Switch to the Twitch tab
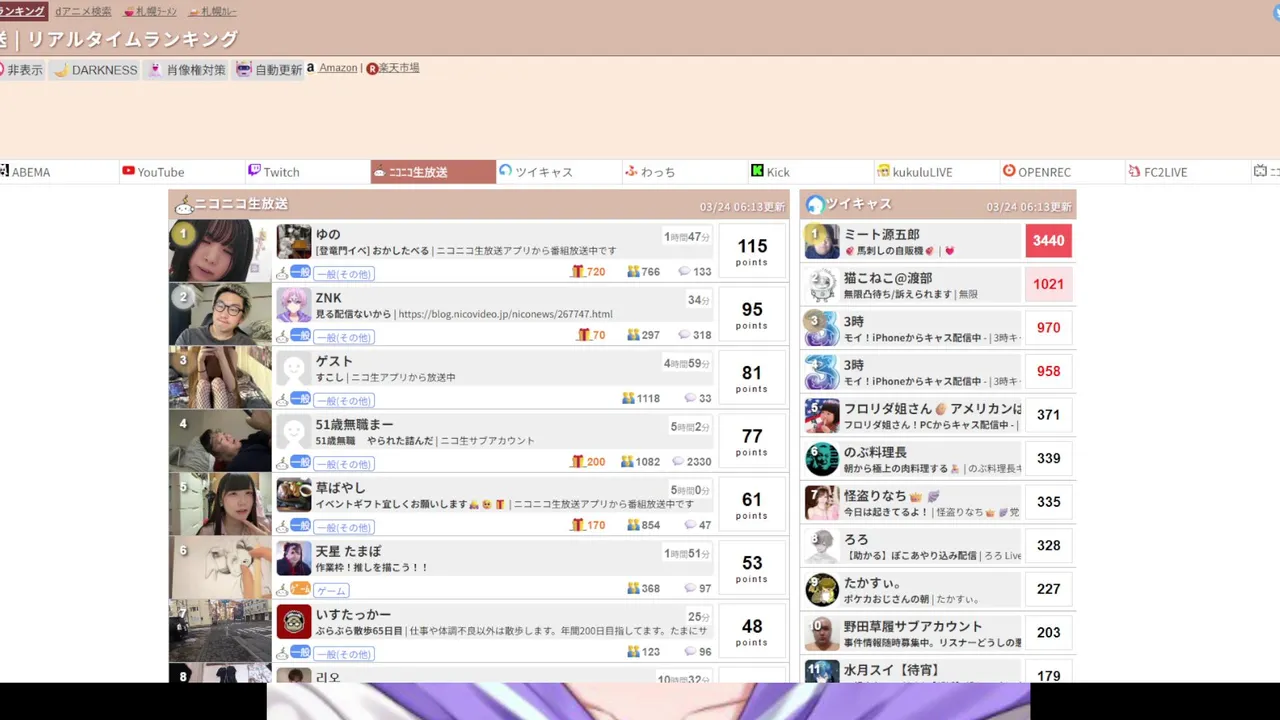 (307, 172)
